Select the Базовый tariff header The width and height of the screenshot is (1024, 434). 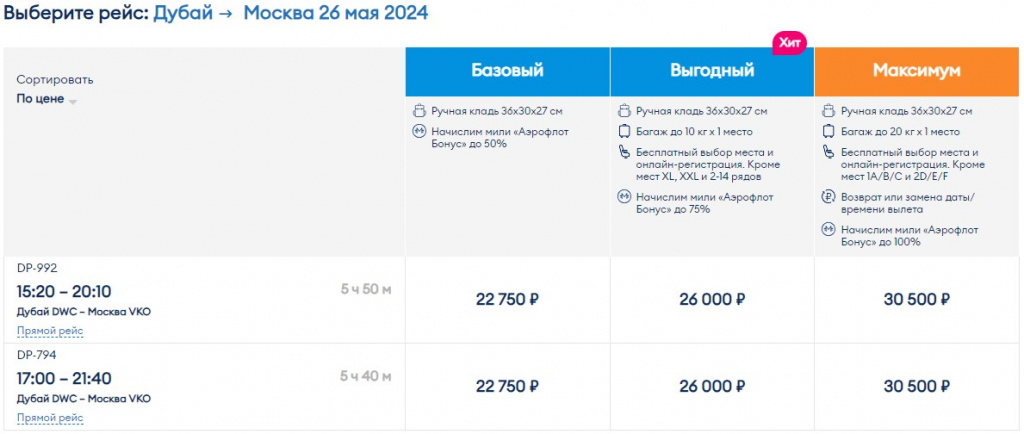point(507,71)
